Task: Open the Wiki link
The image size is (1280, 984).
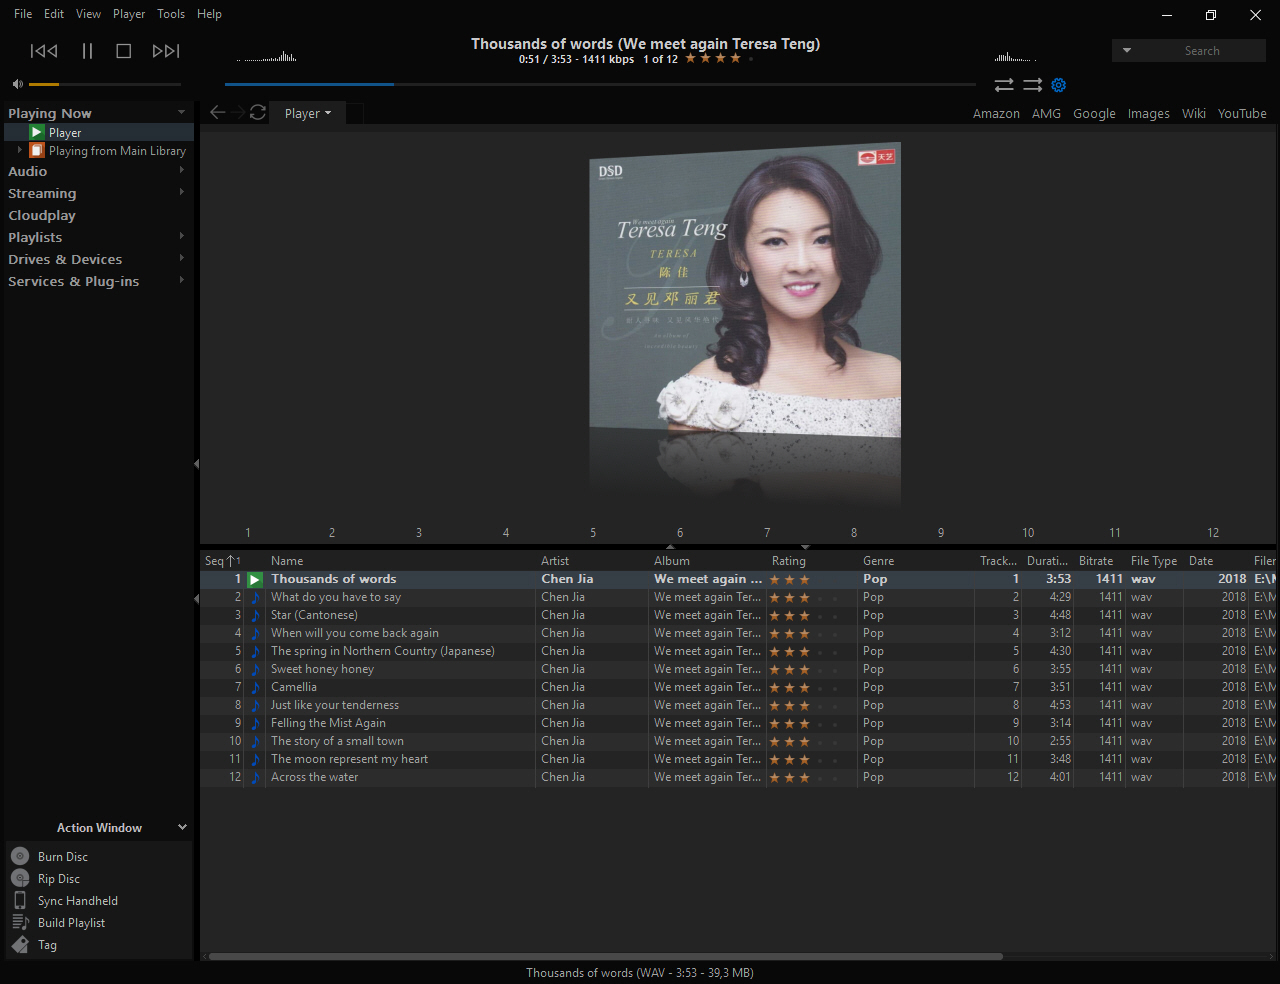Action: coord(1193,114)
